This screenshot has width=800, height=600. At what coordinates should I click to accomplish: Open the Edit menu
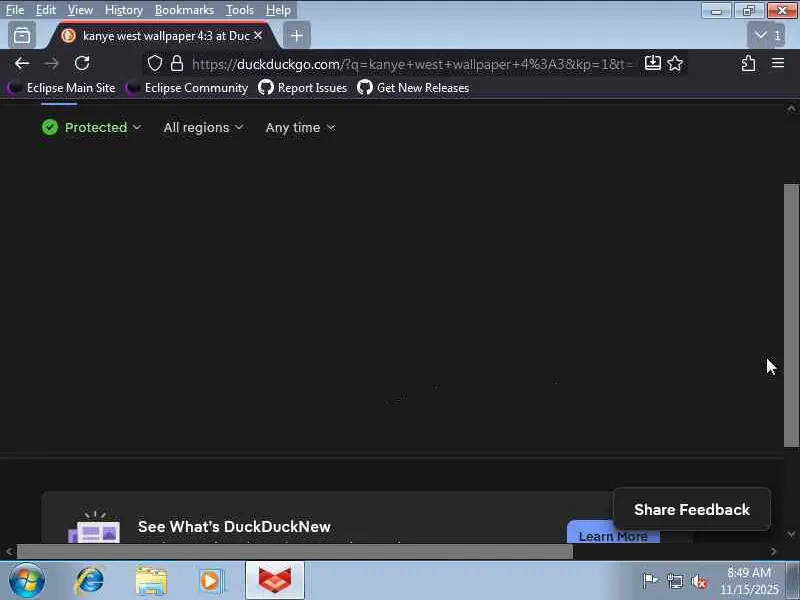click(45, 10)
